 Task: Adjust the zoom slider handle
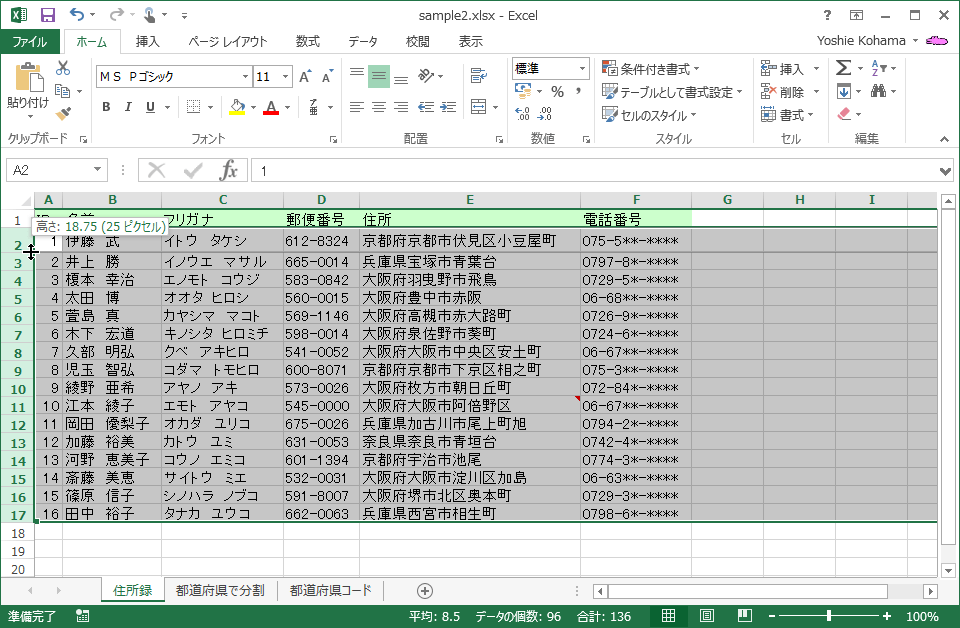828,616
